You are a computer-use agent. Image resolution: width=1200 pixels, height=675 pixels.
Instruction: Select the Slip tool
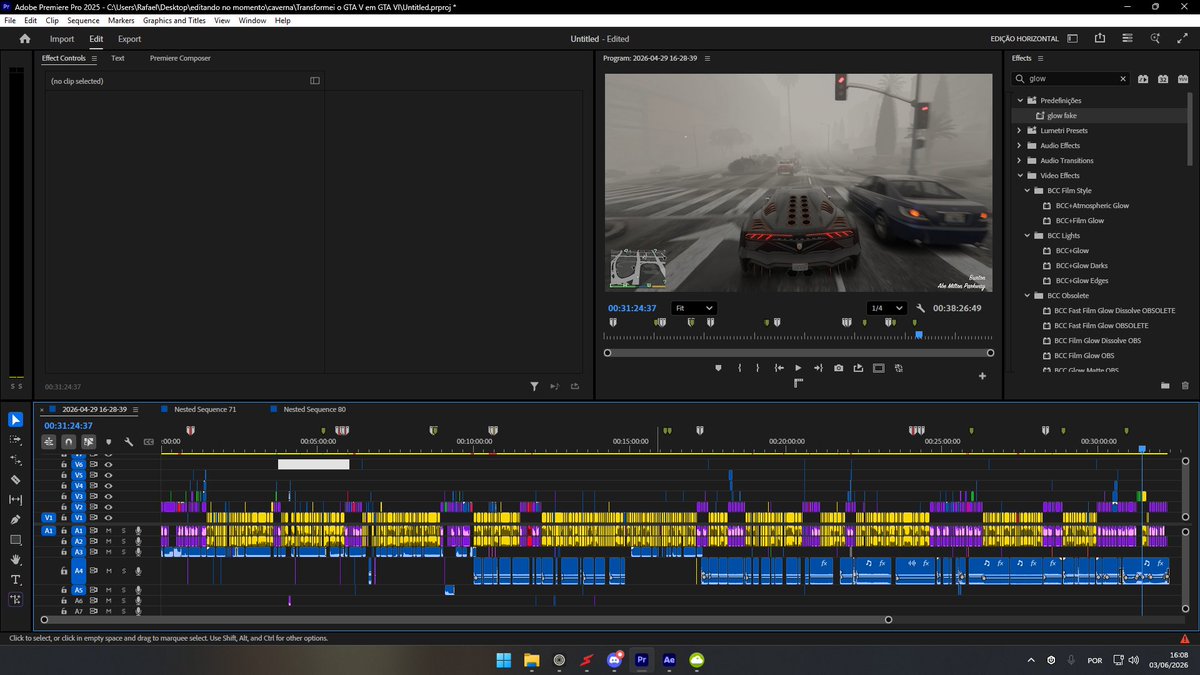(16, 499)
